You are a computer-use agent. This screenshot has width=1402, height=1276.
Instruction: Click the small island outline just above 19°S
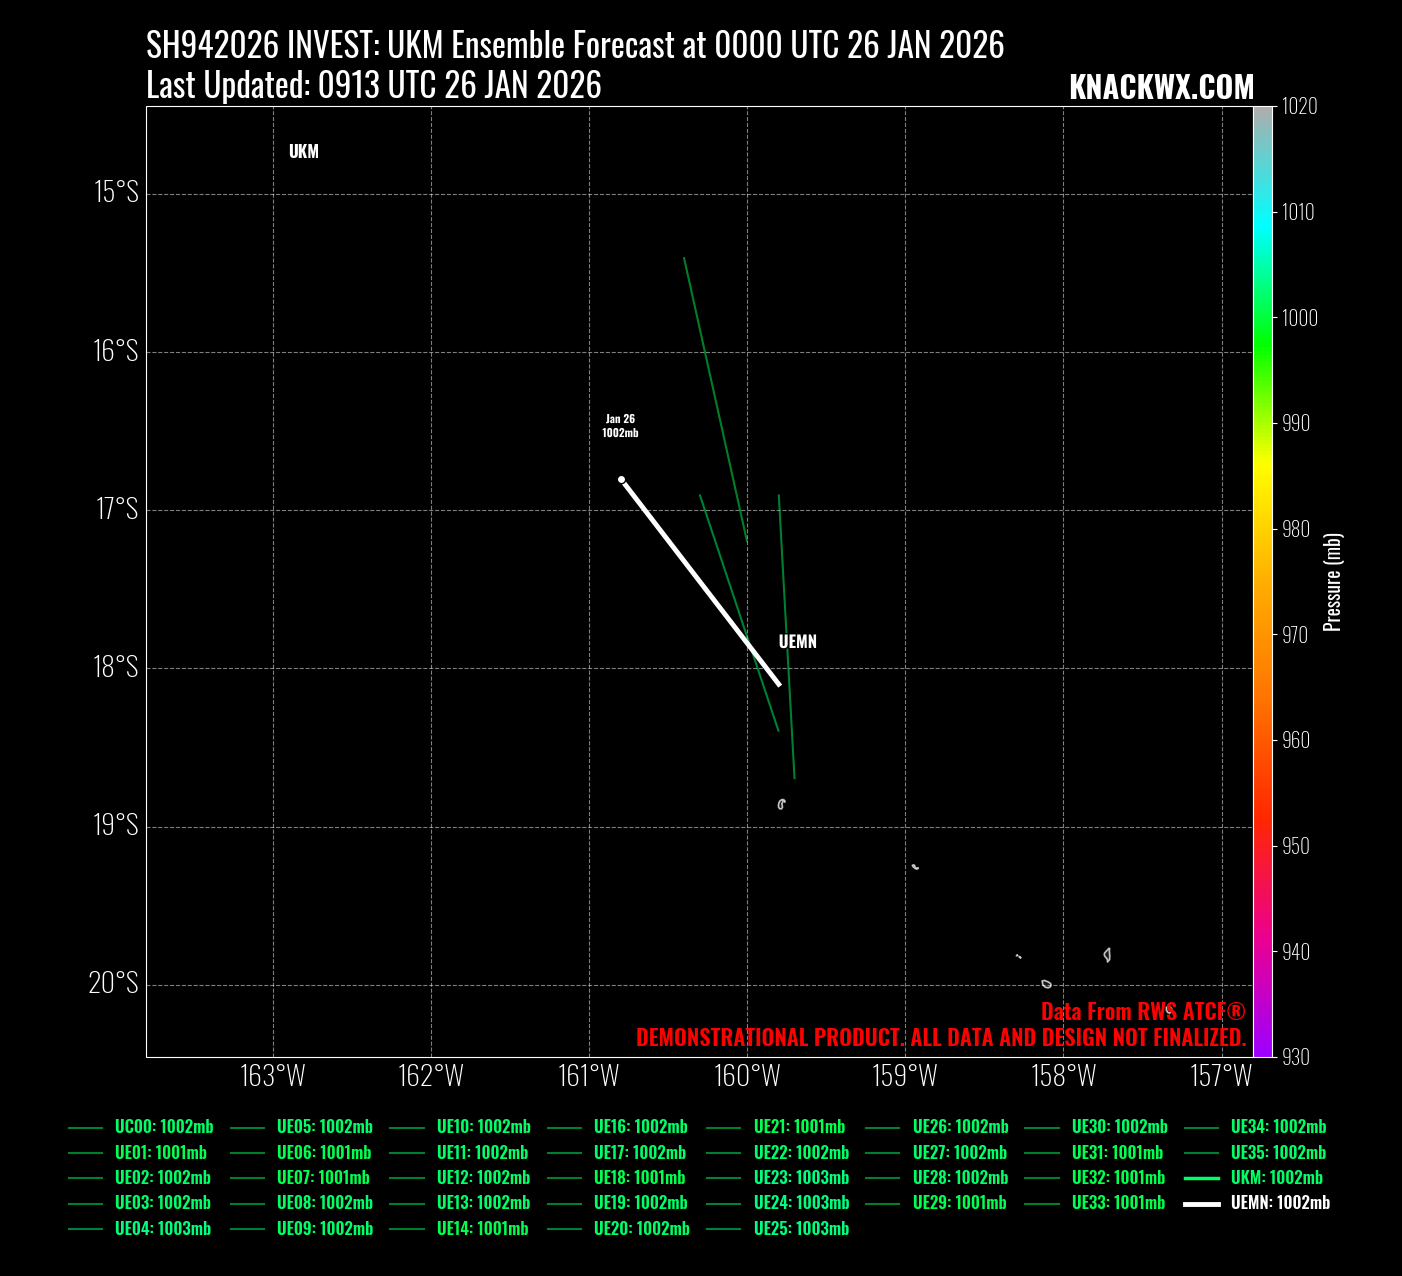[781, 804]
